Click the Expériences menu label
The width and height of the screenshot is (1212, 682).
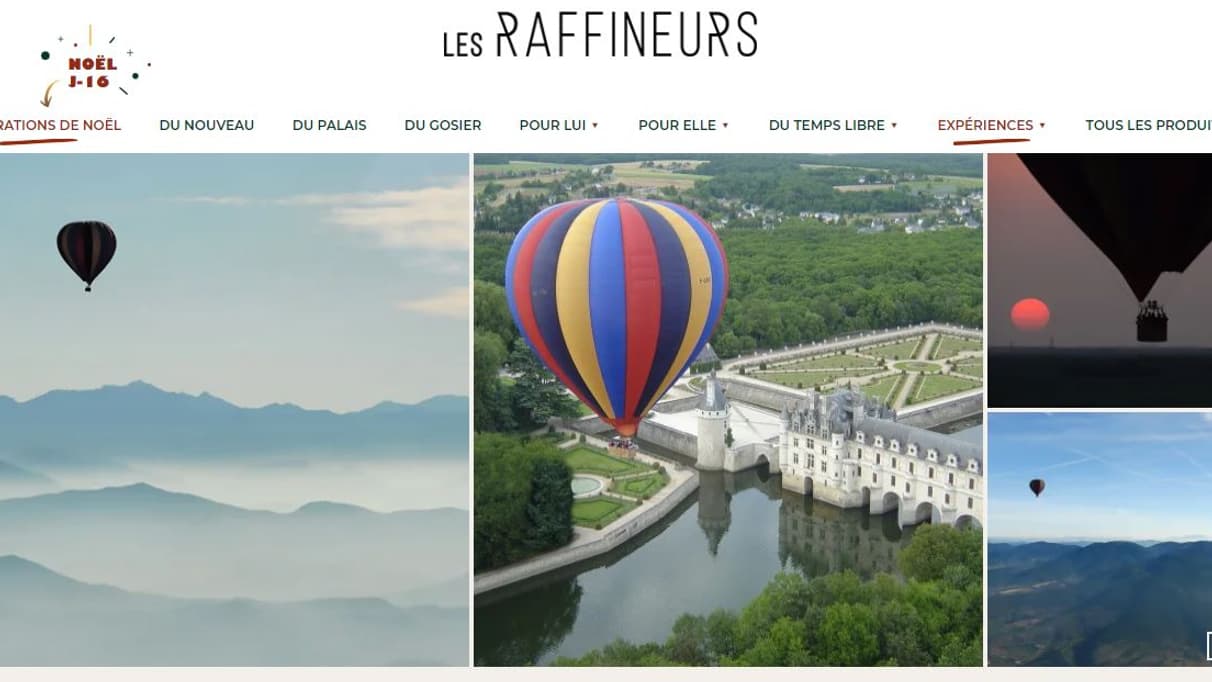(x=985, y=125)
